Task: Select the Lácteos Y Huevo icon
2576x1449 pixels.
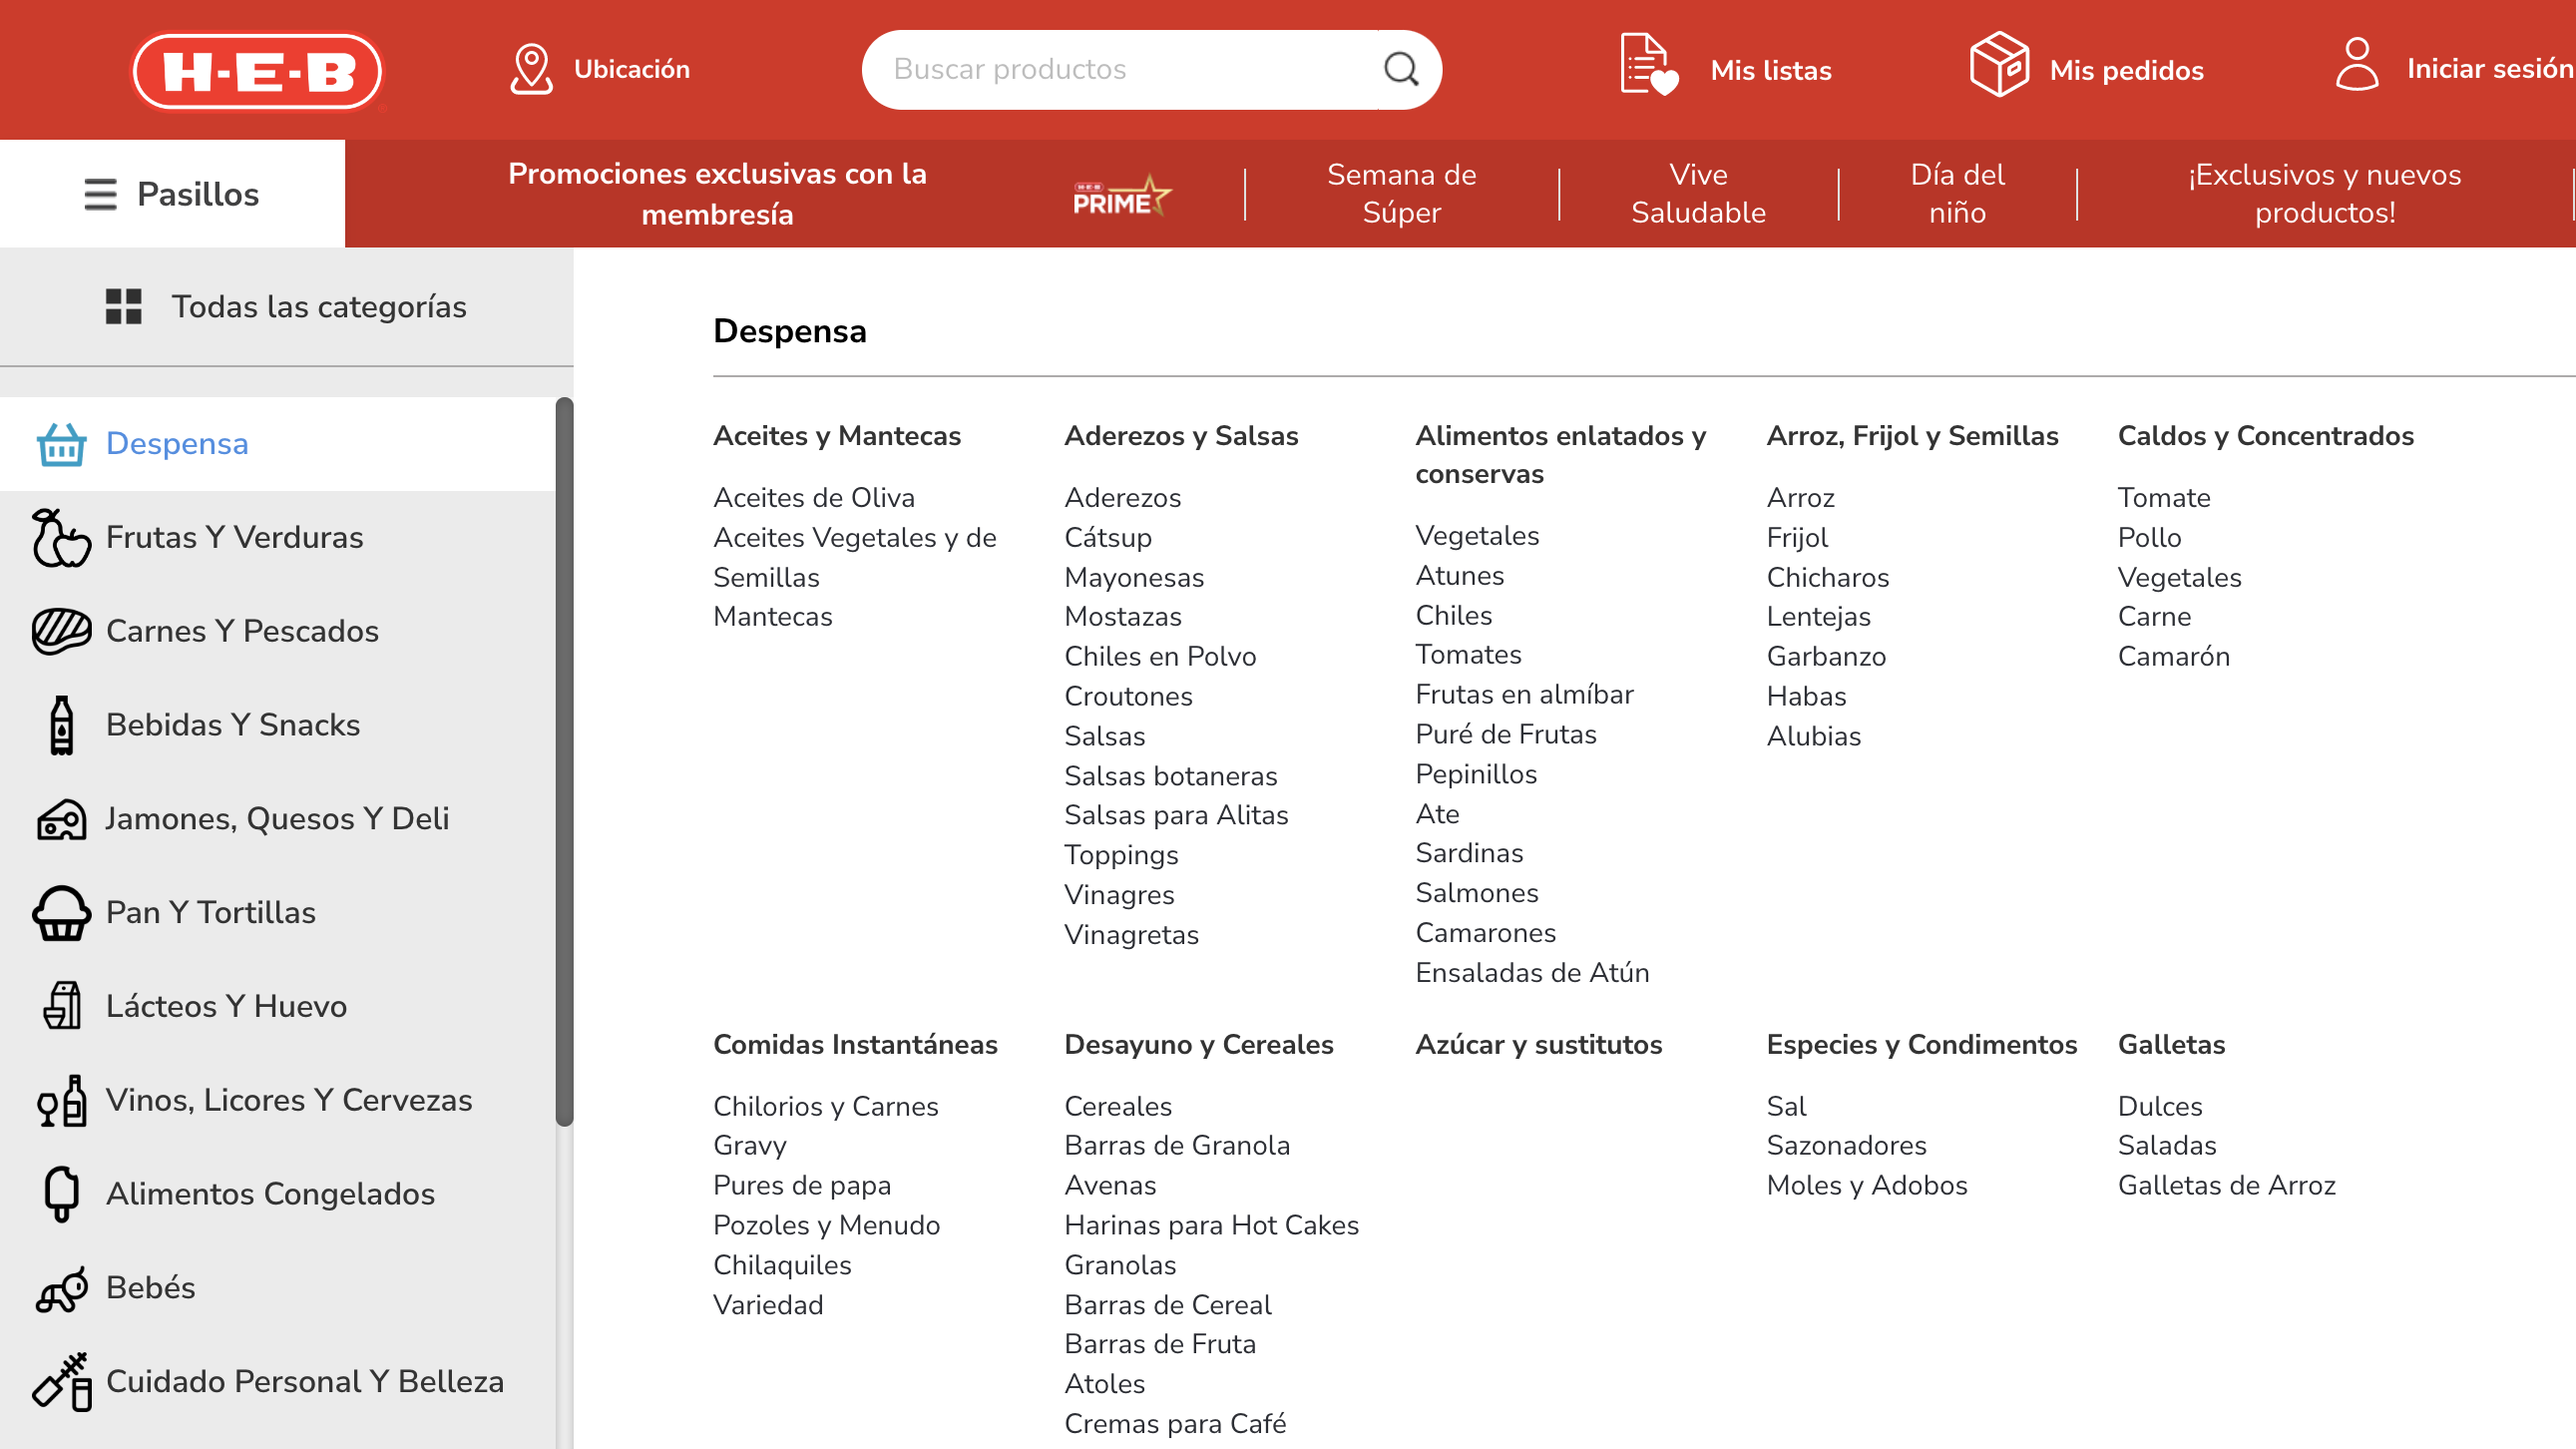Action: pos(62,1006)
